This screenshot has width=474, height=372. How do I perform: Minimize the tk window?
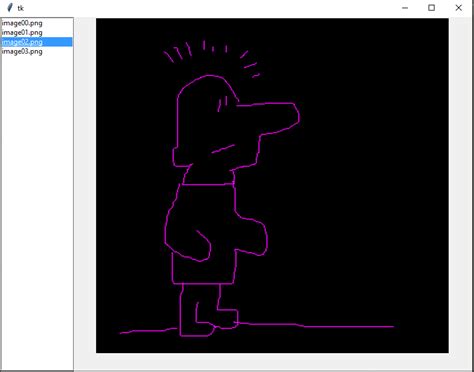point(405,8)
